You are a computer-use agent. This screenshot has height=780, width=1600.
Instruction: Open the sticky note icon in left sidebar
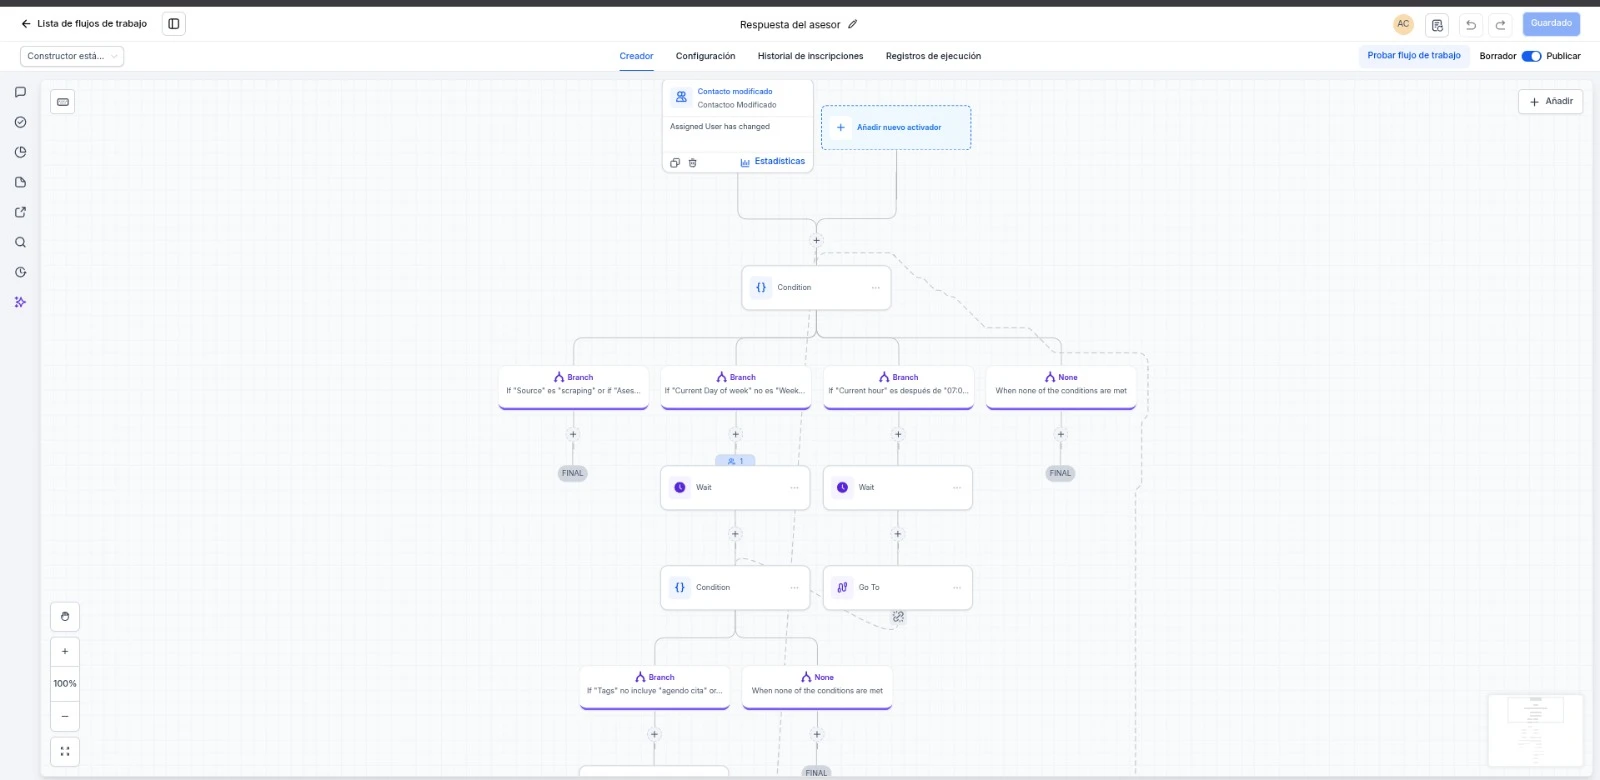20,182
